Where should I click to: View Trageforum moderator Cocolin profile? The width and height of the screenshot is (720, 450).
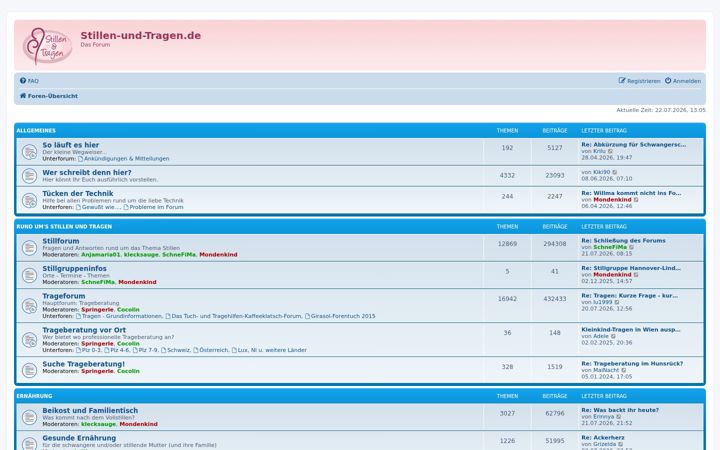click(129, 310)
